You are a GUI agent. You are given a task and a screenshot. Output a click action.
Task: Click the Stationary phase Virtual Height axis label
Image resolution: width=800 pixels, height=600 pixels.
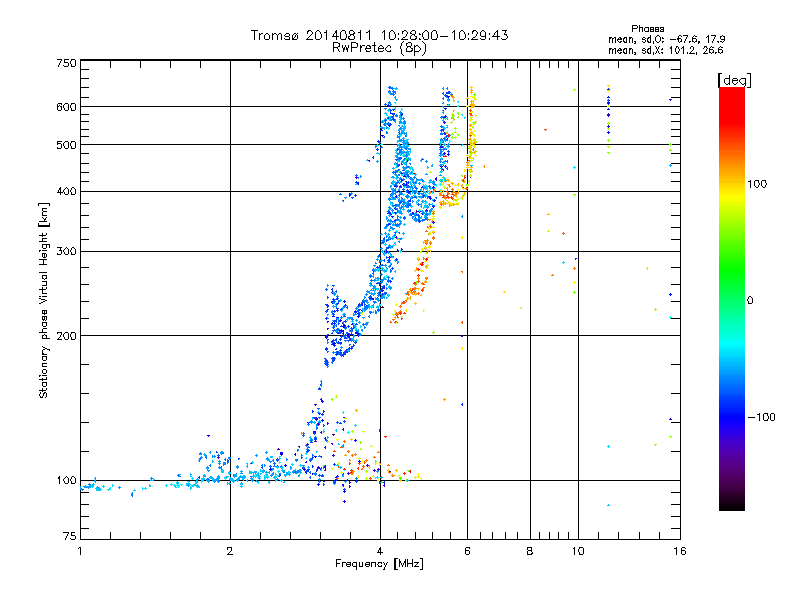point(44,300)
